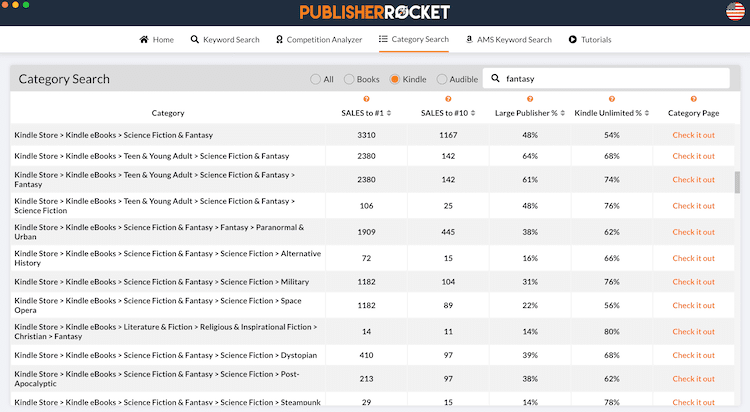
Task: Open the Competition Analyzer tab
Action: click(x=320, y=40)
